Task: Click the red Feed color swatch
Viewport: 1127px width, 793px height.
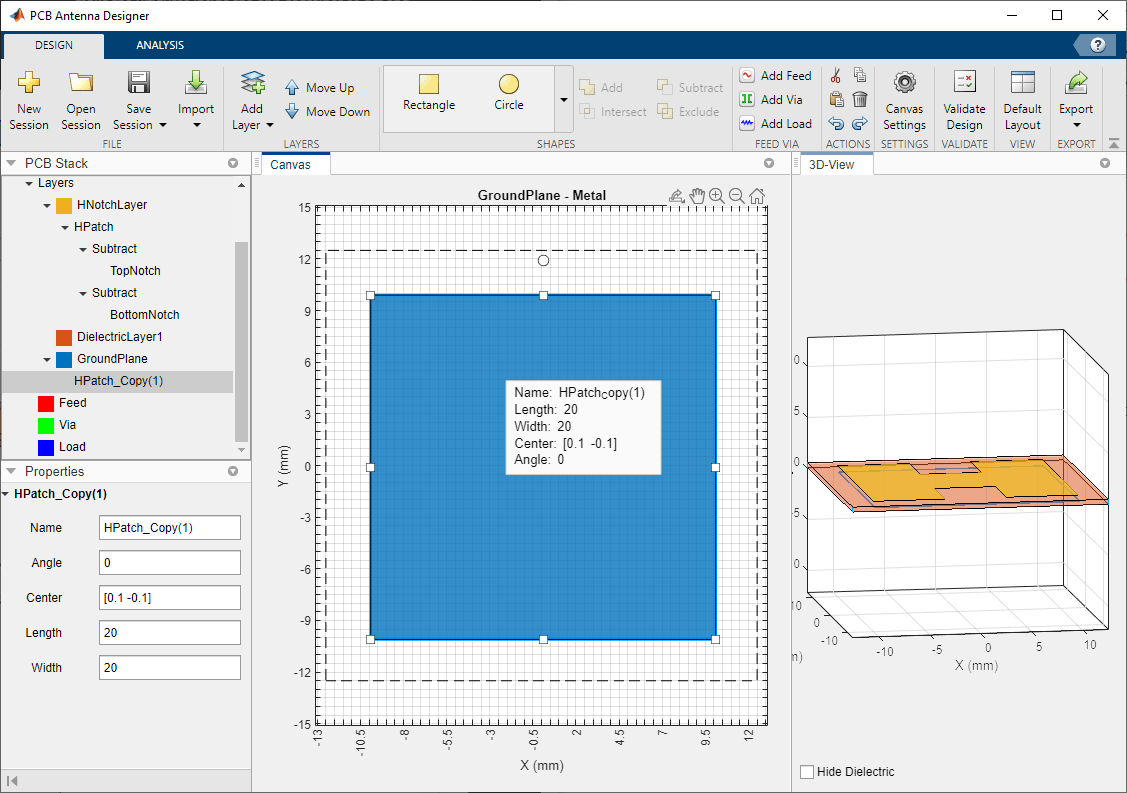Action: point(46,403)
